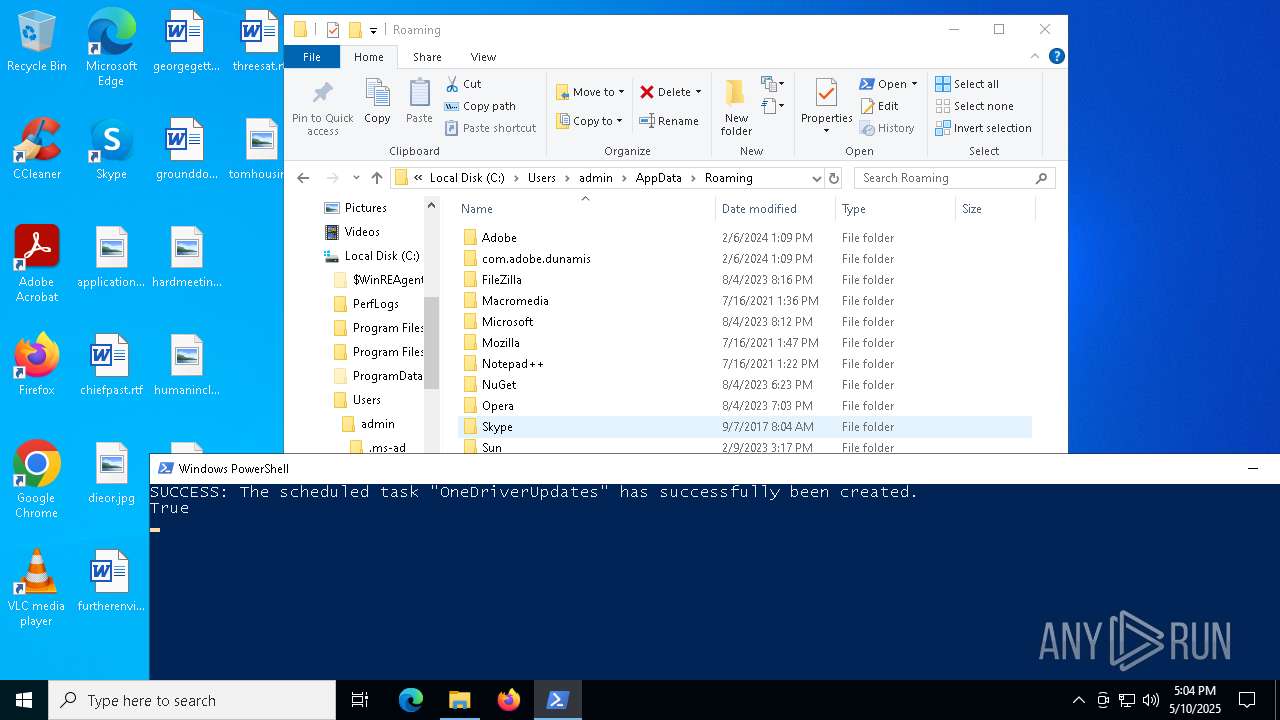Create a New folder from ribbon
1280x720 pixels.
point(736,108)
